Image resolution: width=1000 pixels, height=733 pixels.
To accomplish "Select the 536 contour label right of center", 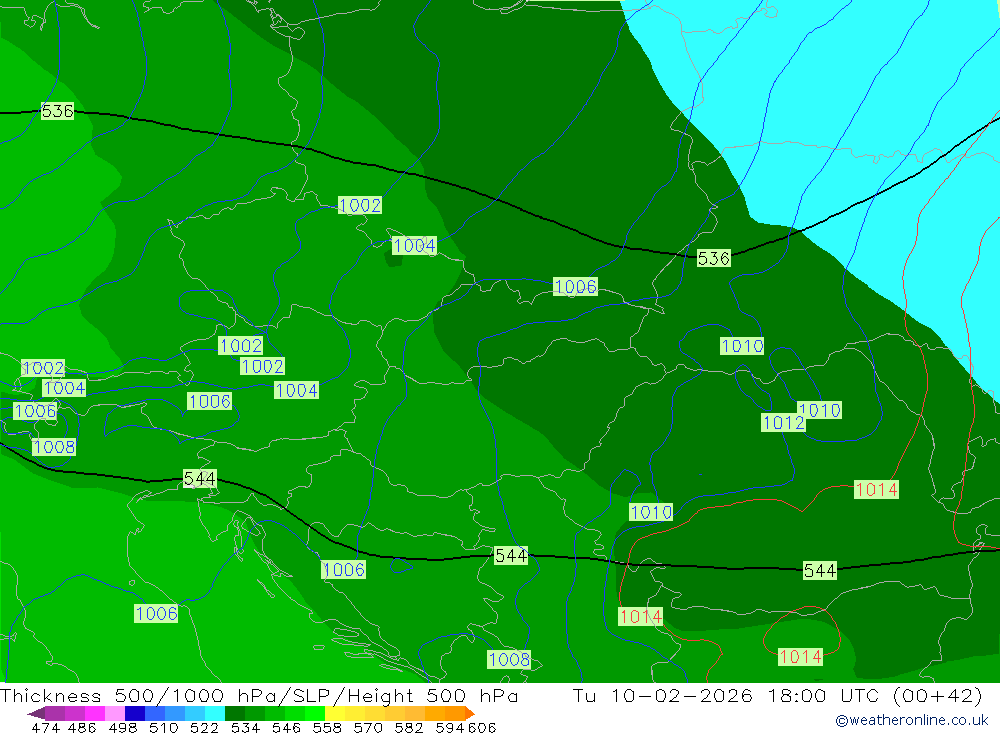I will (x=713, y=258).
